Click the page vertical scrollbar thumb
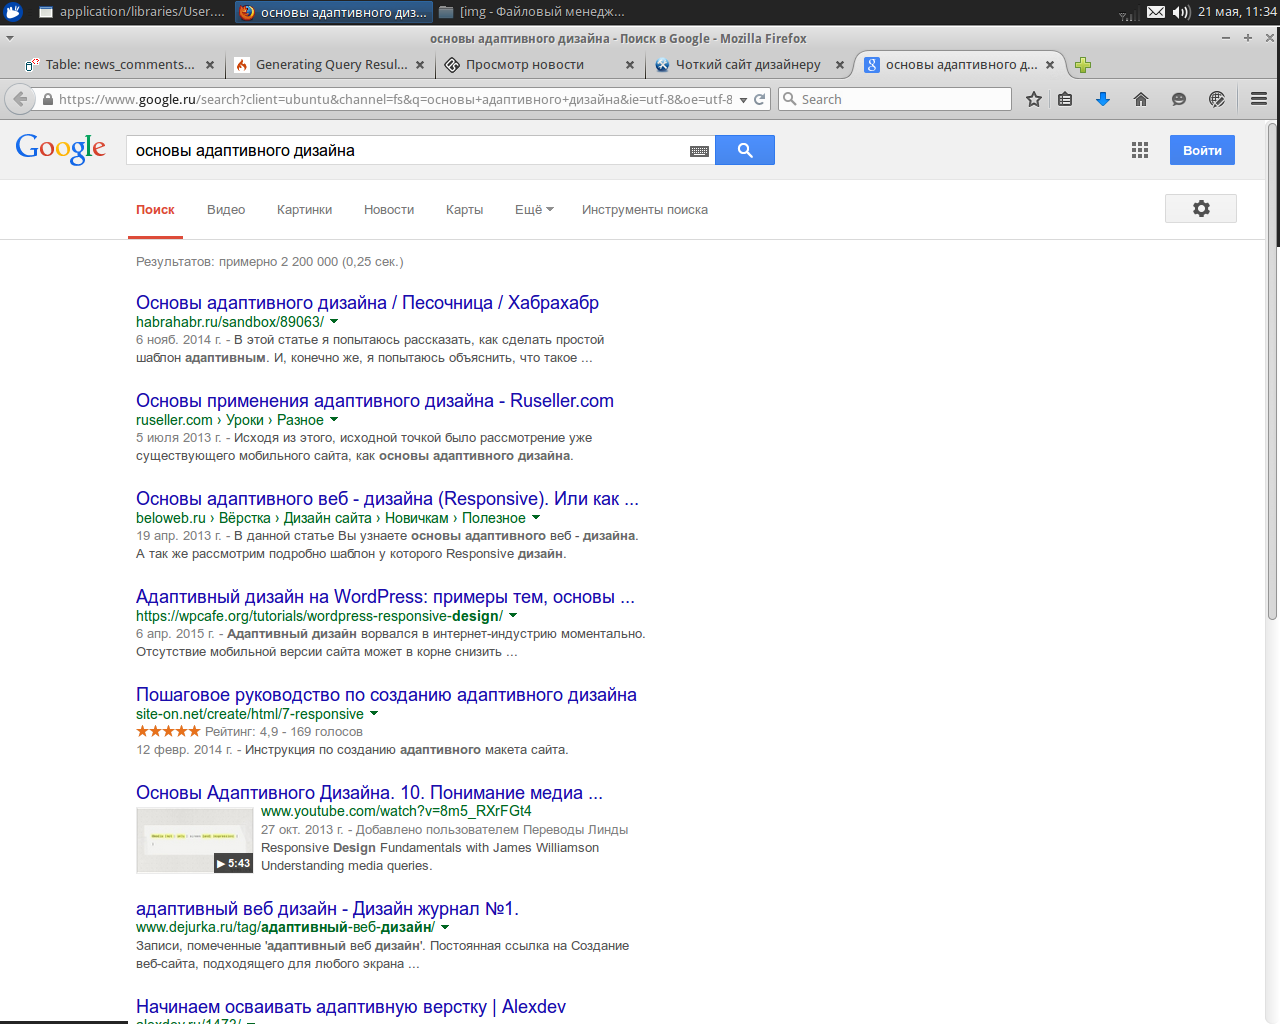The width and height of the screenshot is (1280, 1024). (x=1272, y=370)
